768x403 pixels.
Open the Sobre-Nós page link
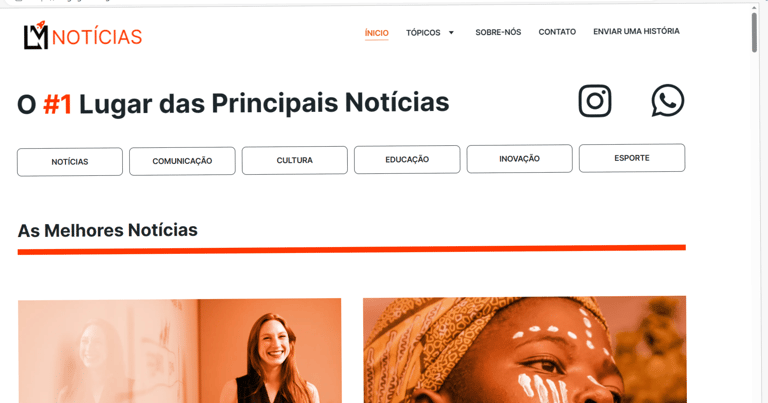click(x=498, y=32)
